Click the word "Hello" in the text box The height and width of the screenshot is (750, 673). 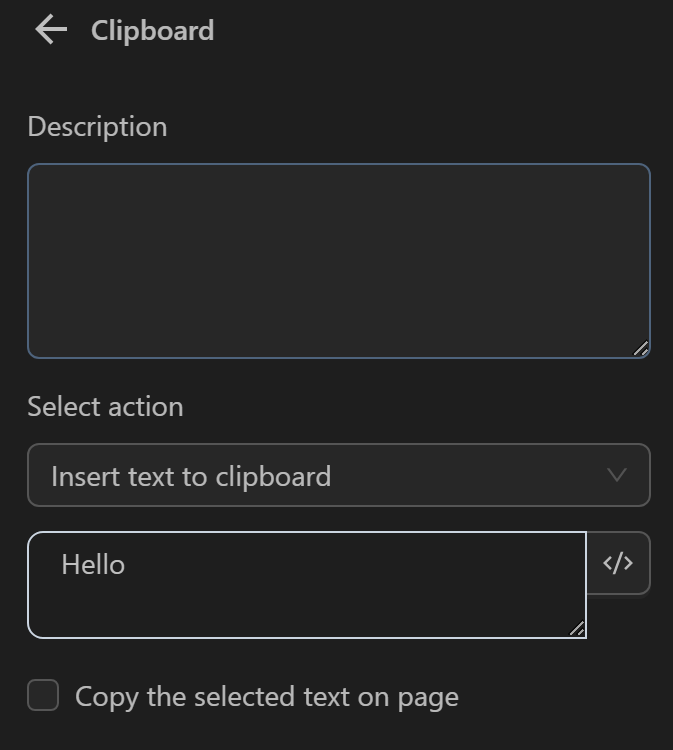[x=93, y=565]
